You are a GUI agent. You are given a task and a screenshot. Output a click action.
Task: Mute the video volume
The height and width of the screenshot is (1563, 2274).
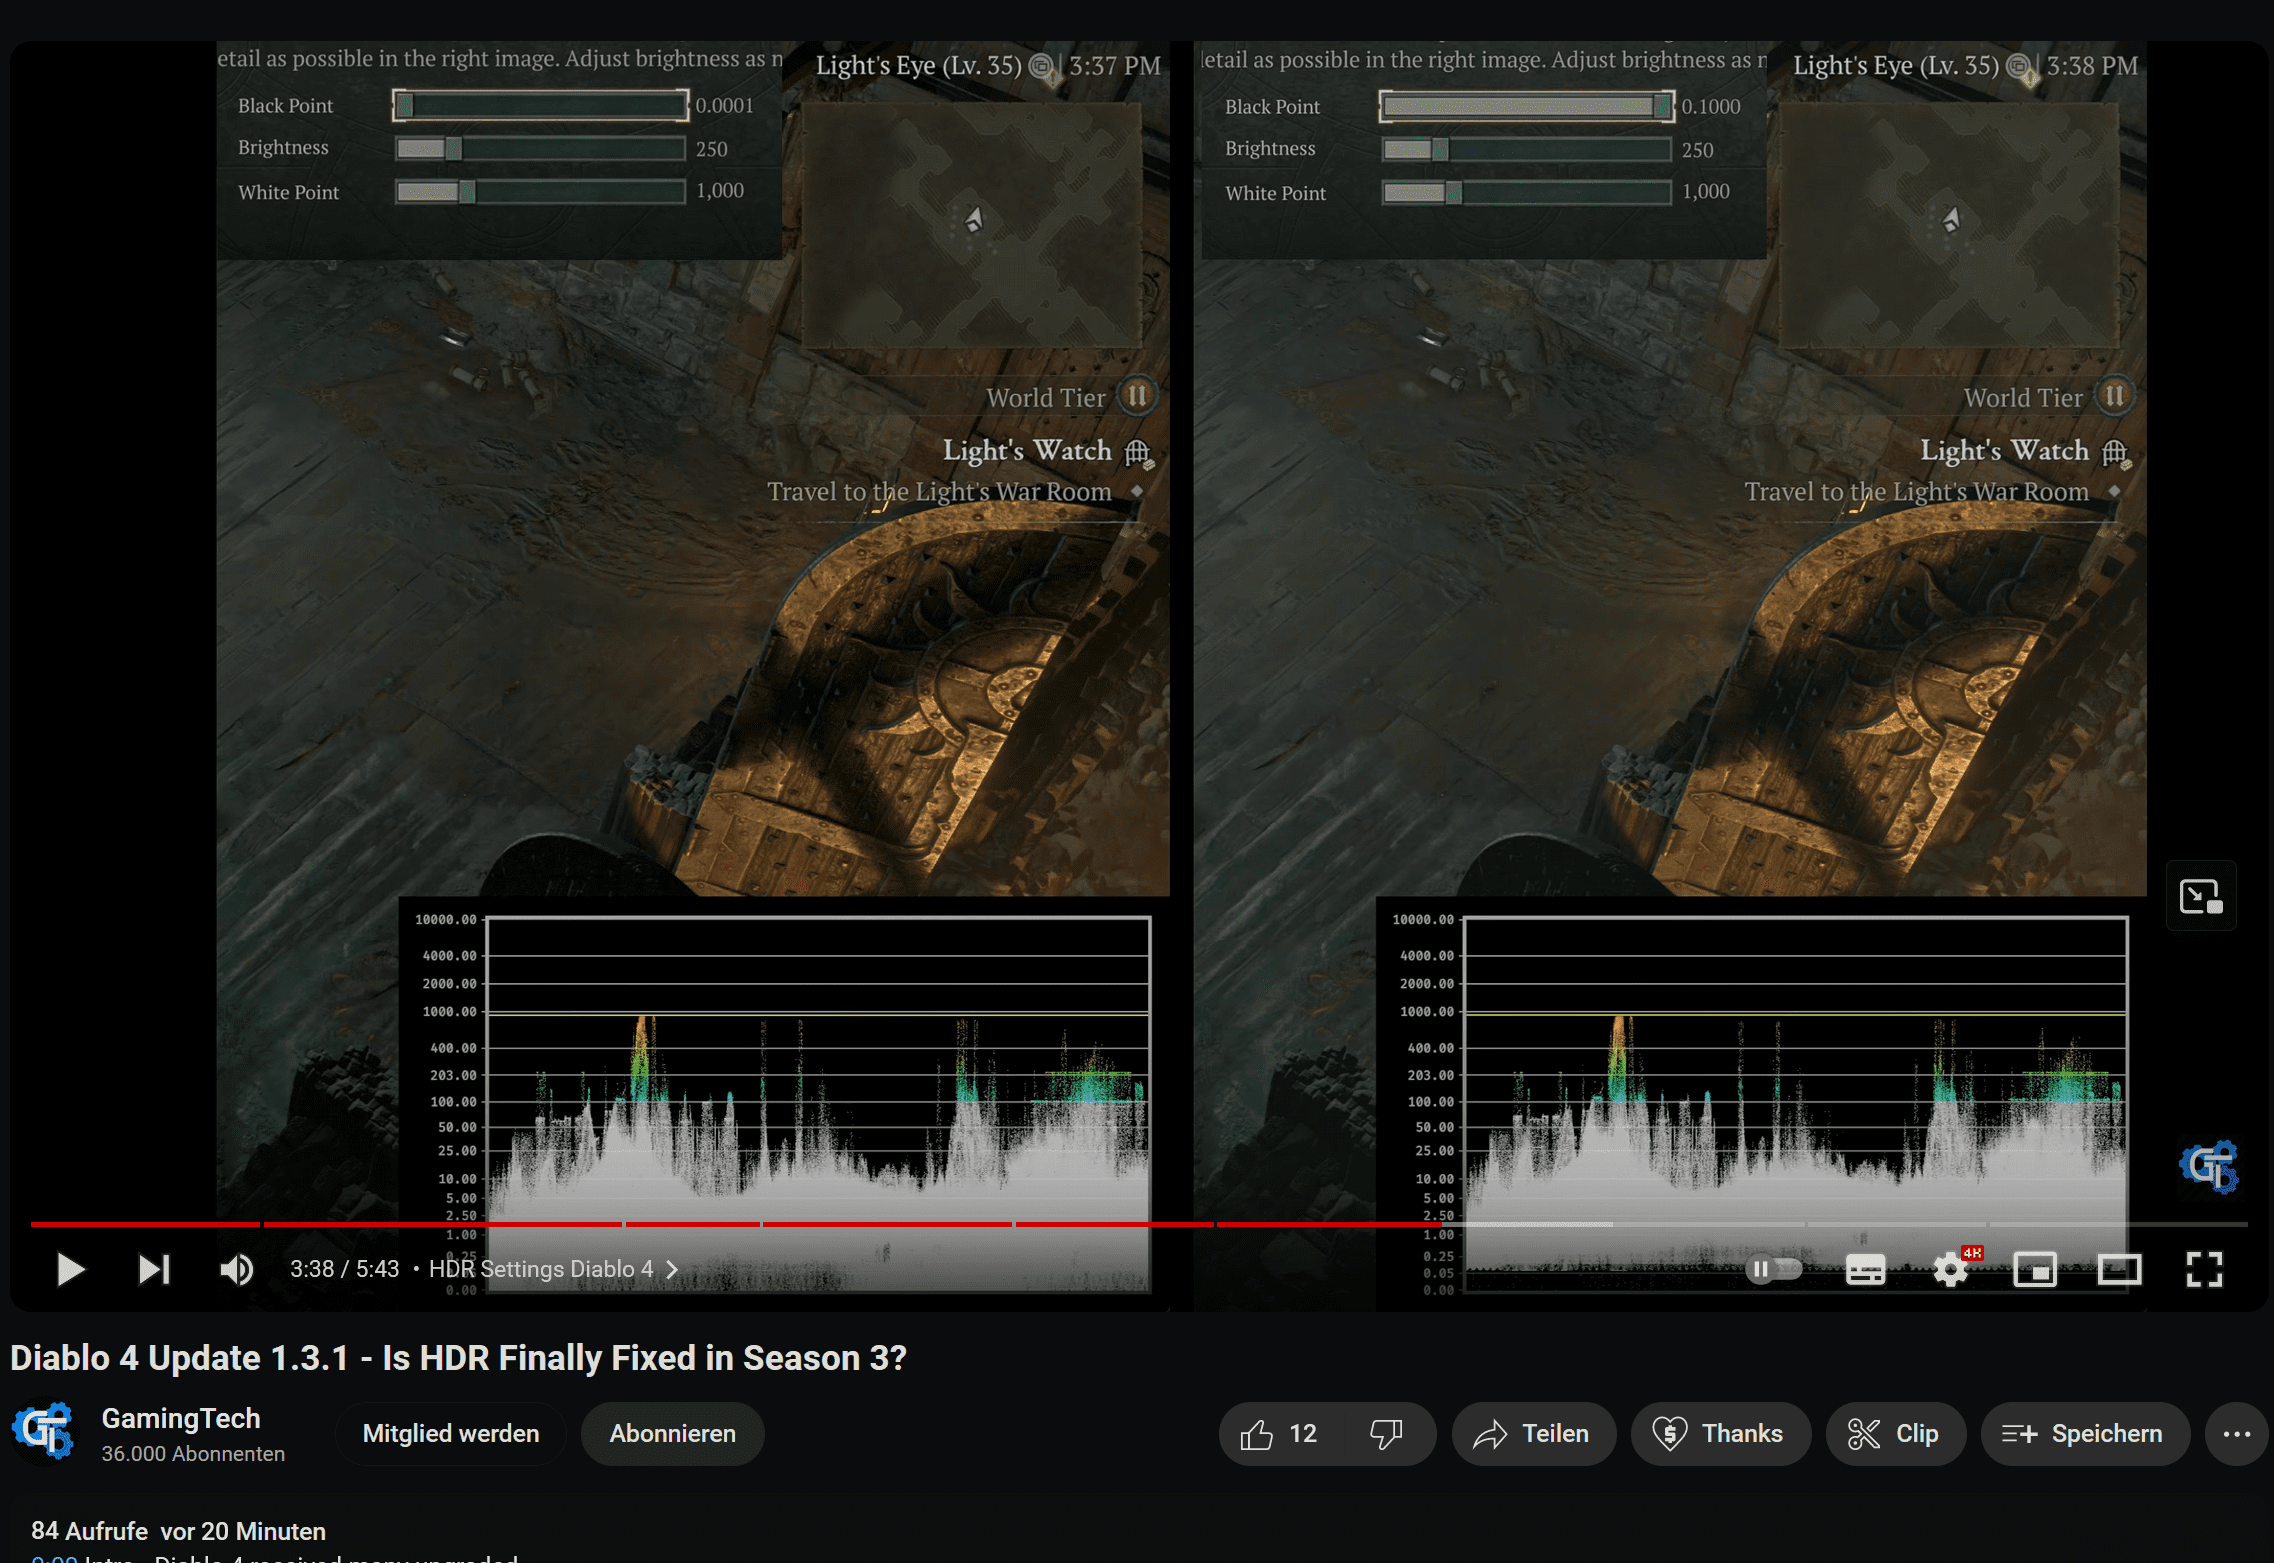[236, 1269]
